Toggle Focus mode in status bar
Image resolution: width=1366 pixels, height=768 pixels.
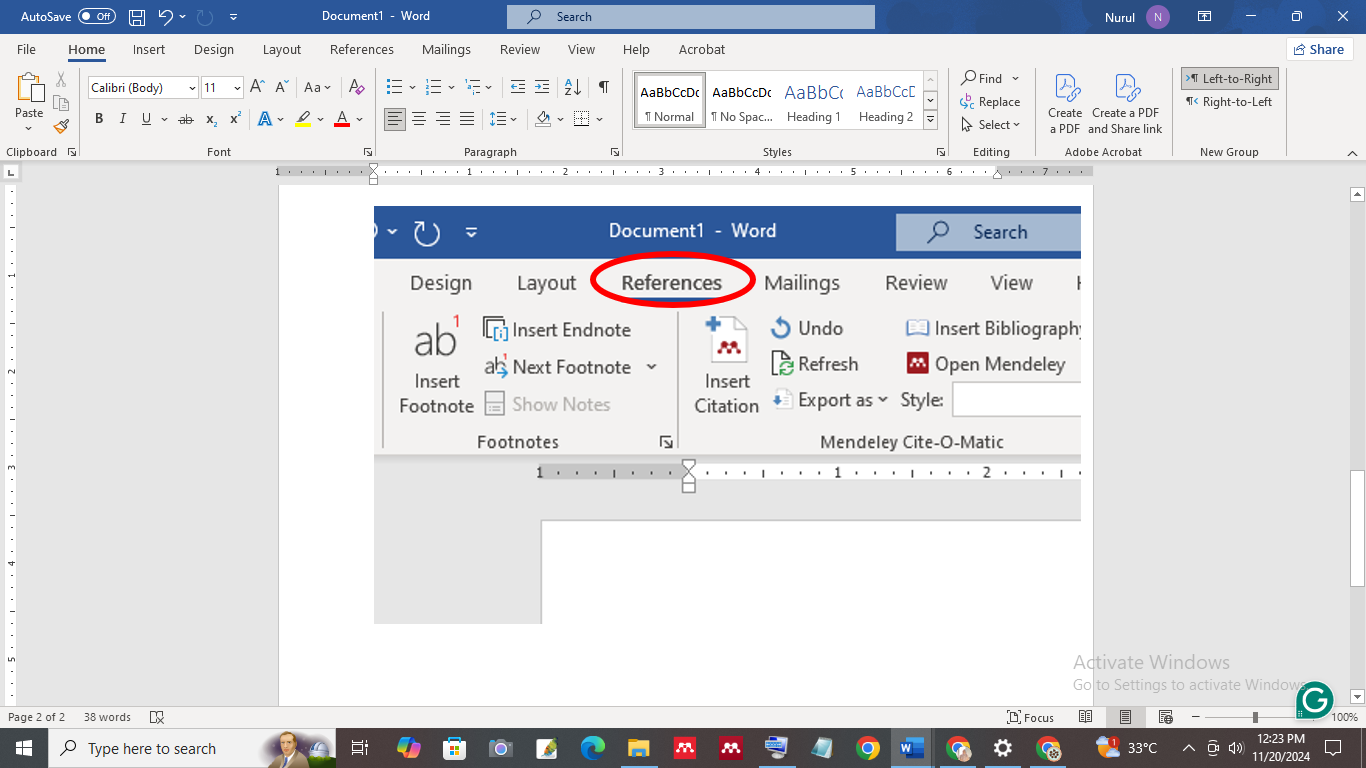tap(1031, 717)
